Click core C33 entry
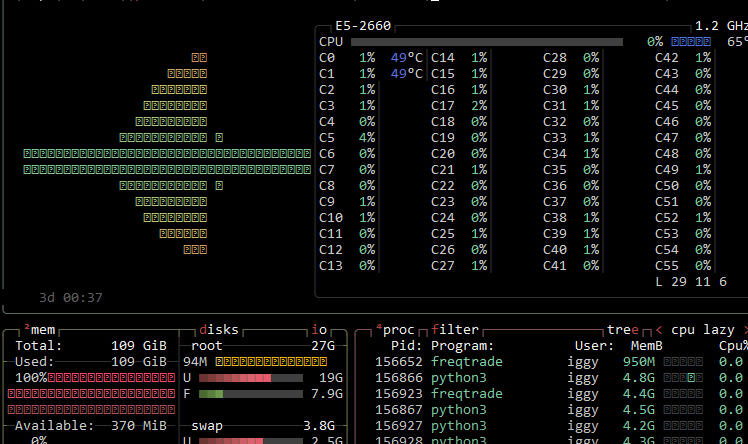 point(571,138)
